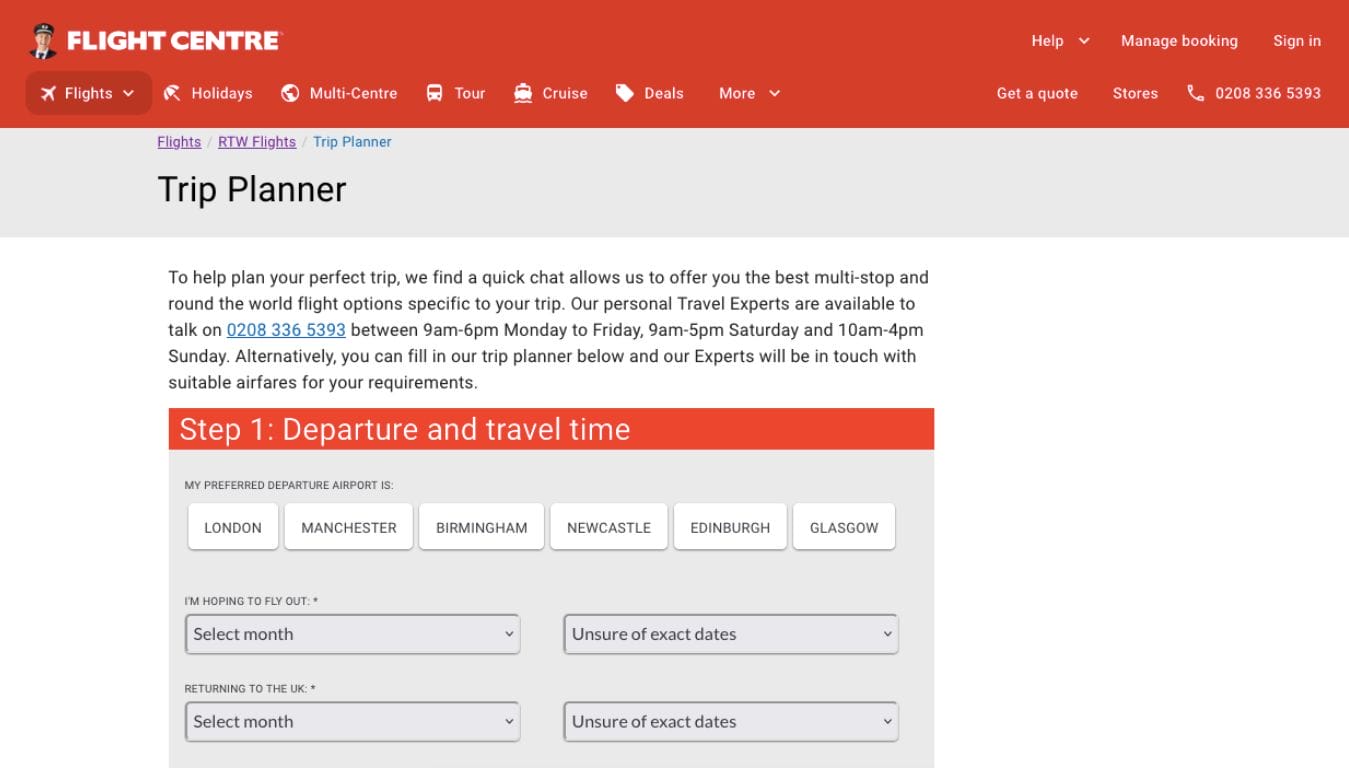
Task: Click the 0208 336 5393 link in paragraph
Action: (286, 330)
